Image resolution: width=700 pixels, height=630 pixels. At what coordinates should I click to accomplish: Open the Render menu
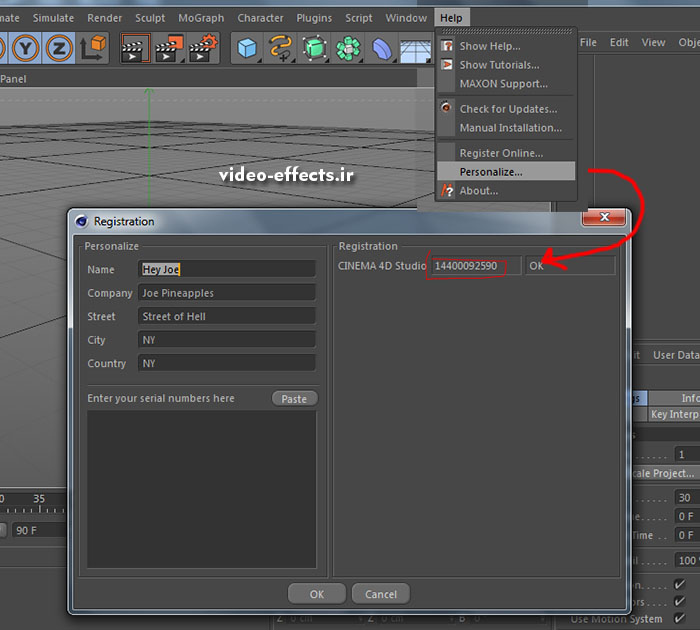[x=104, y=18]
